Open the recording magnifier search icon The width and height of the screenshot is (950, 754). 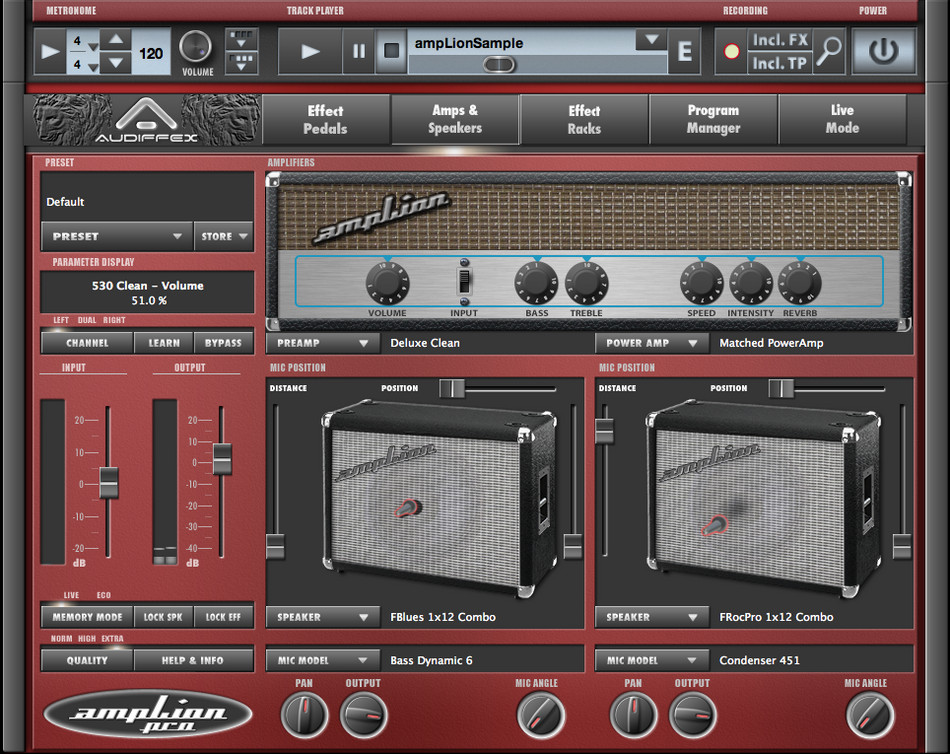click(829, 52)
